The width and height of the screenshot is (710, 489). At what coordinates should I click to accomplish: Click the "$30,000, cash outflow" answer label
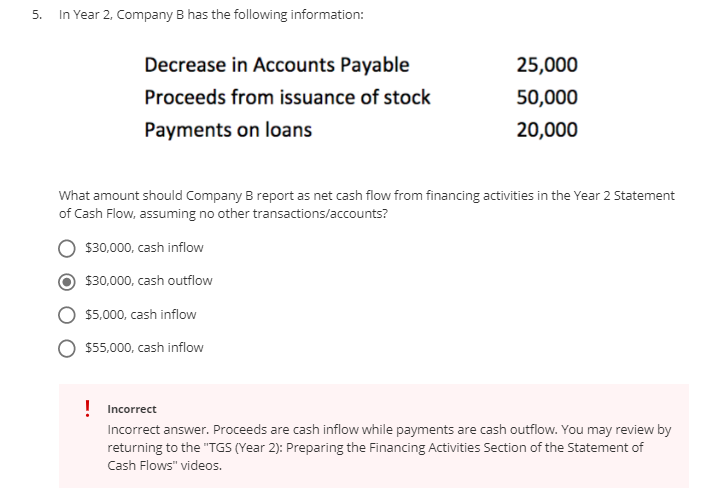[x=149, y=281]
